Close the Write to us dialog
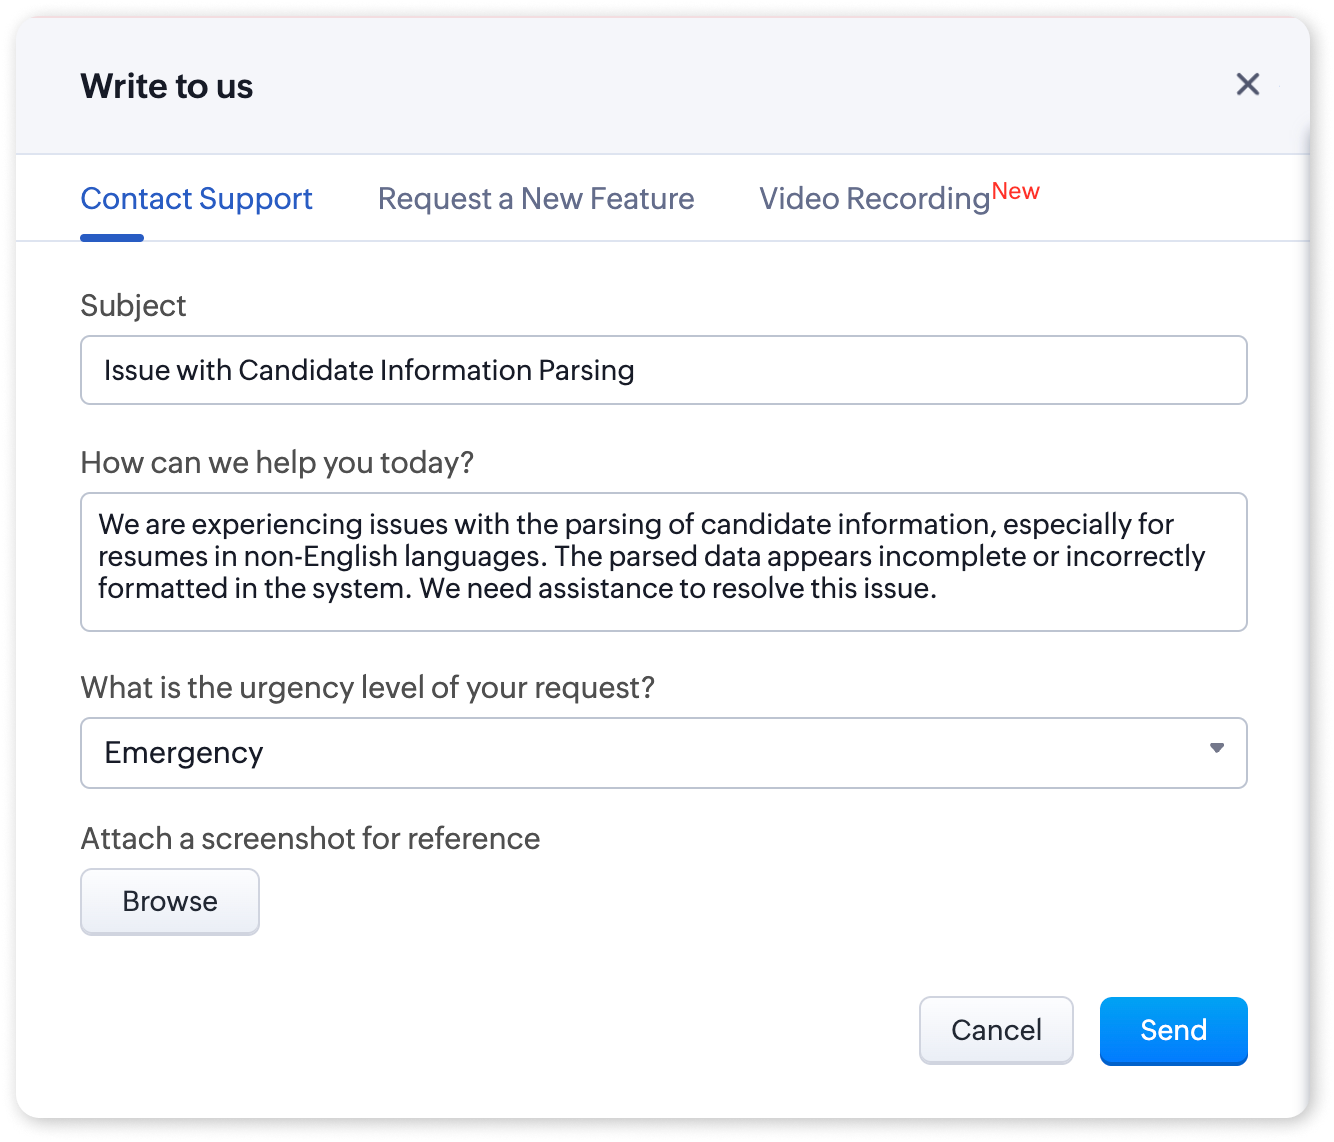This screenshot has width=1334, height=1142. click(1247, 84)
